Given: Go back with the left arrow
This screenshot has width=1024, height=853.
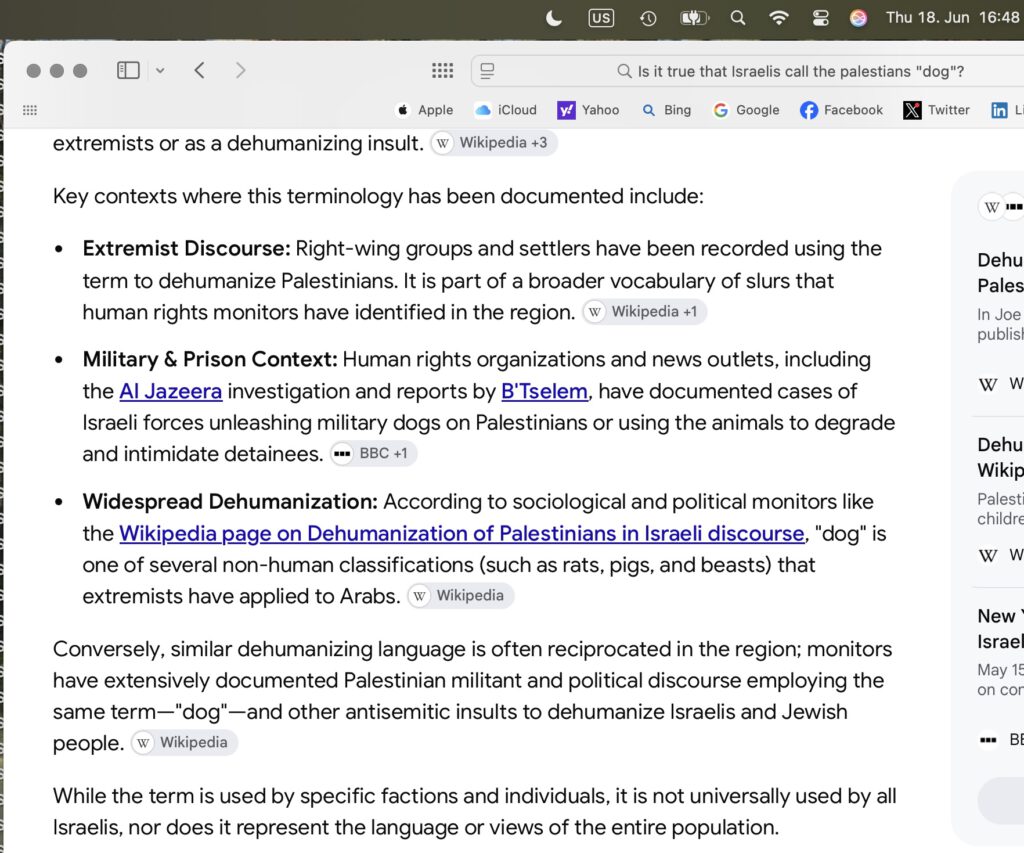Looking at the screenshot, I should pos(200,70).
